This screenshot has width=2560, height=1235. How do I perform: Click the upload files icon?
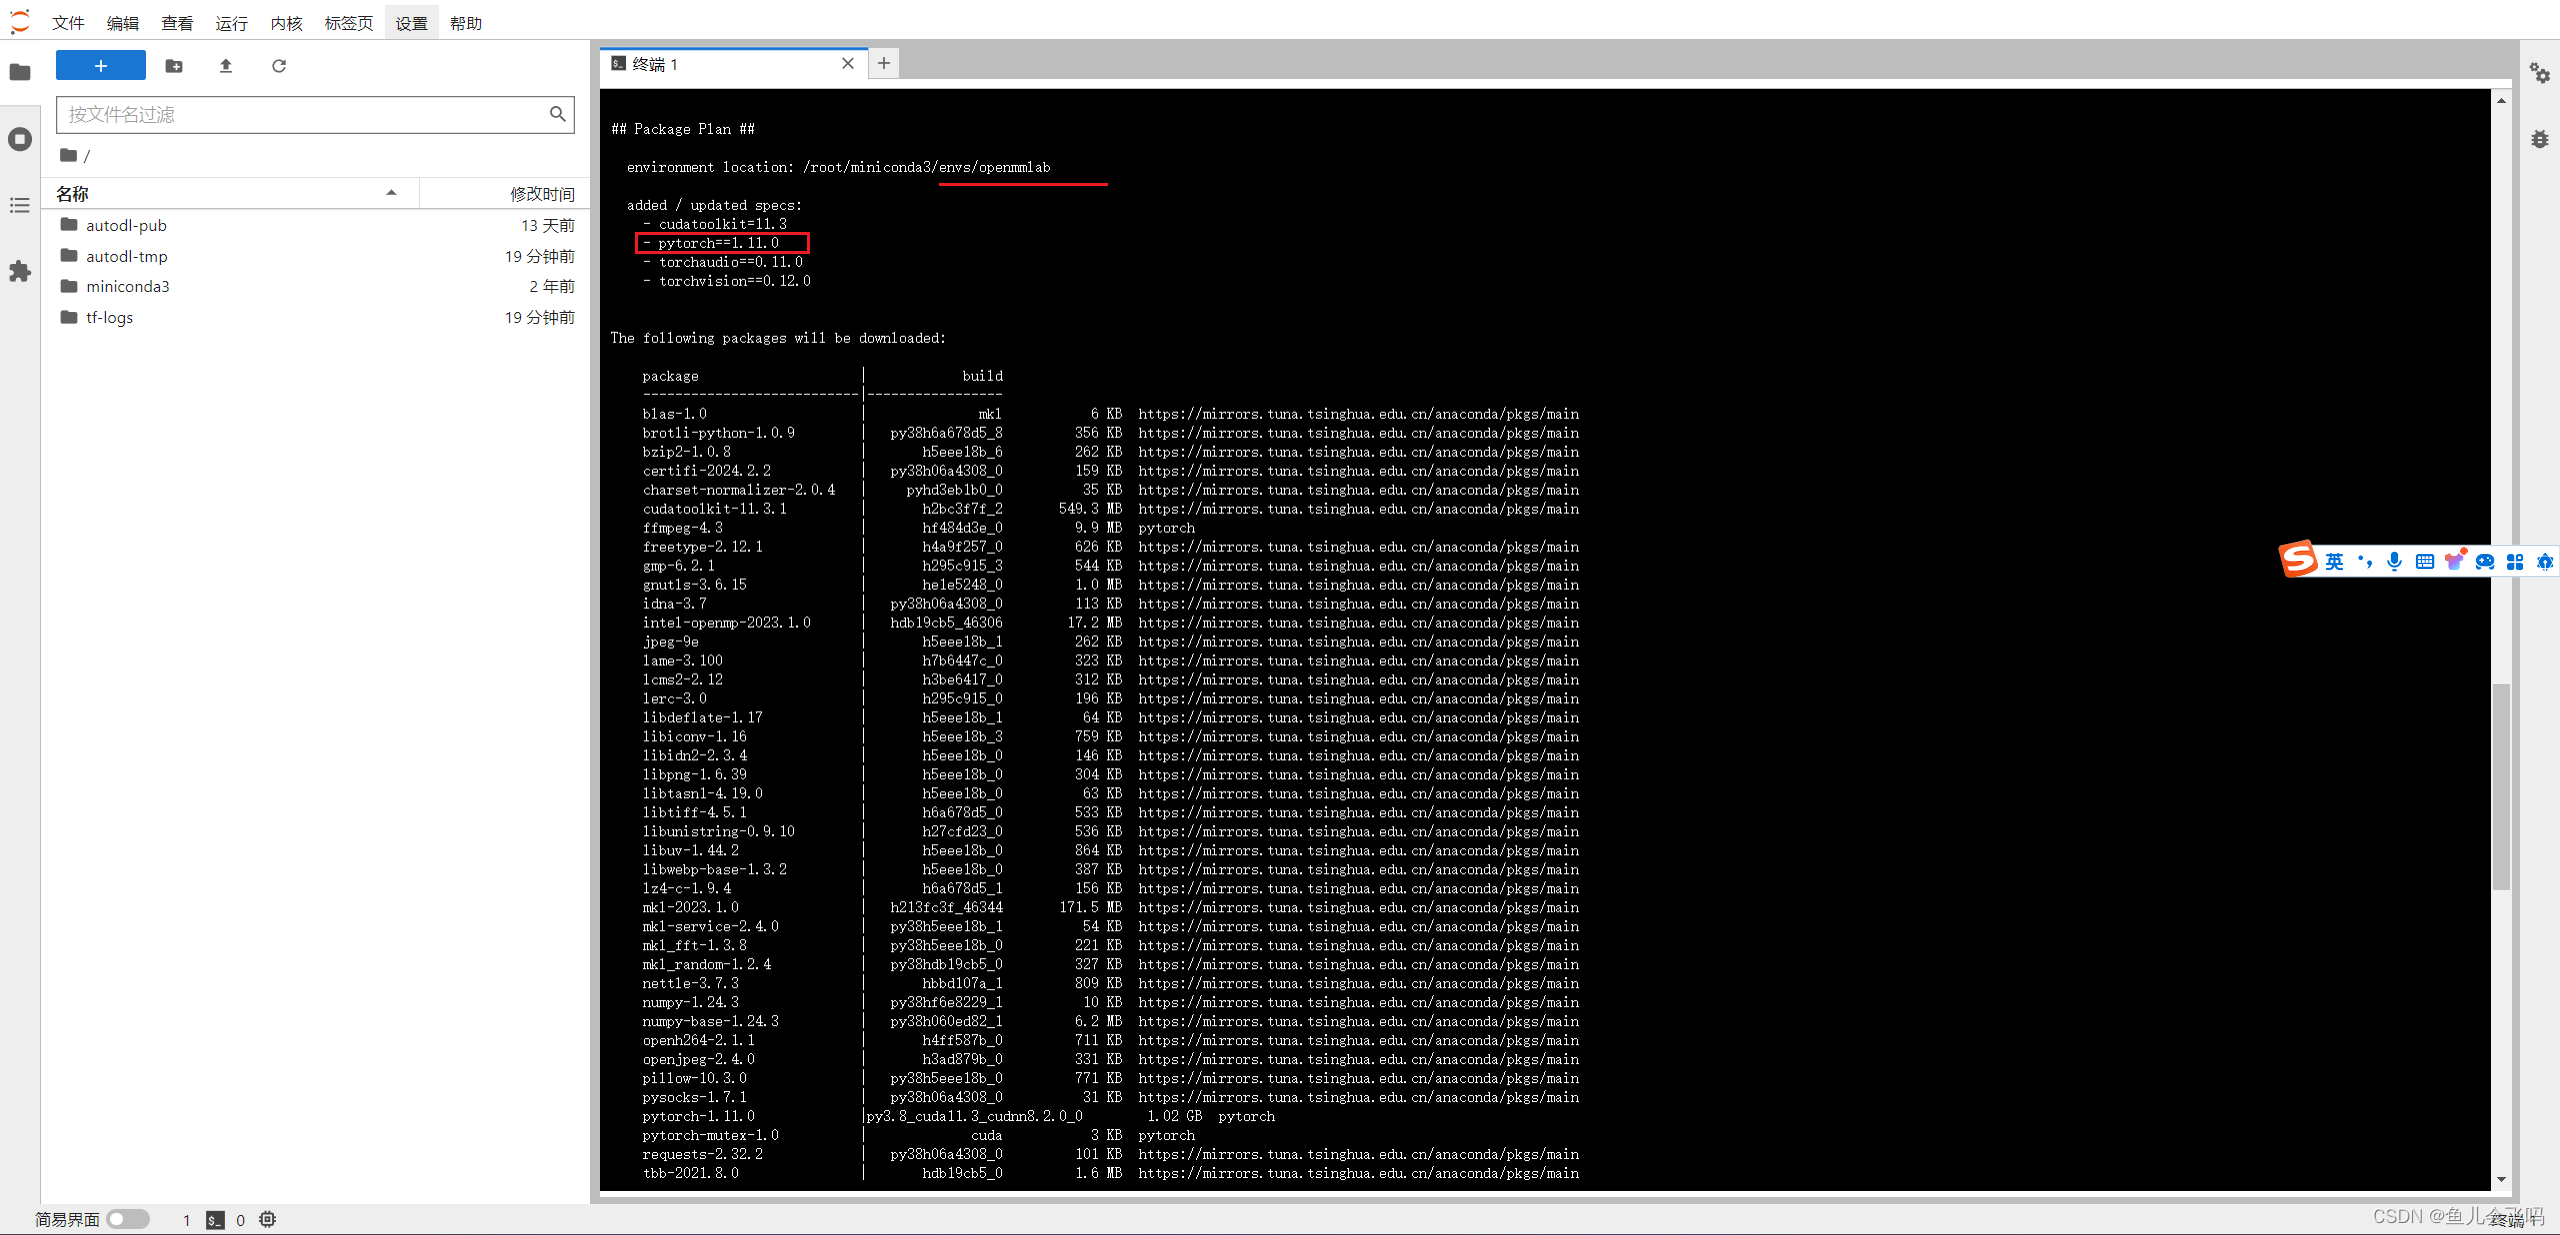tap(225, 65)
